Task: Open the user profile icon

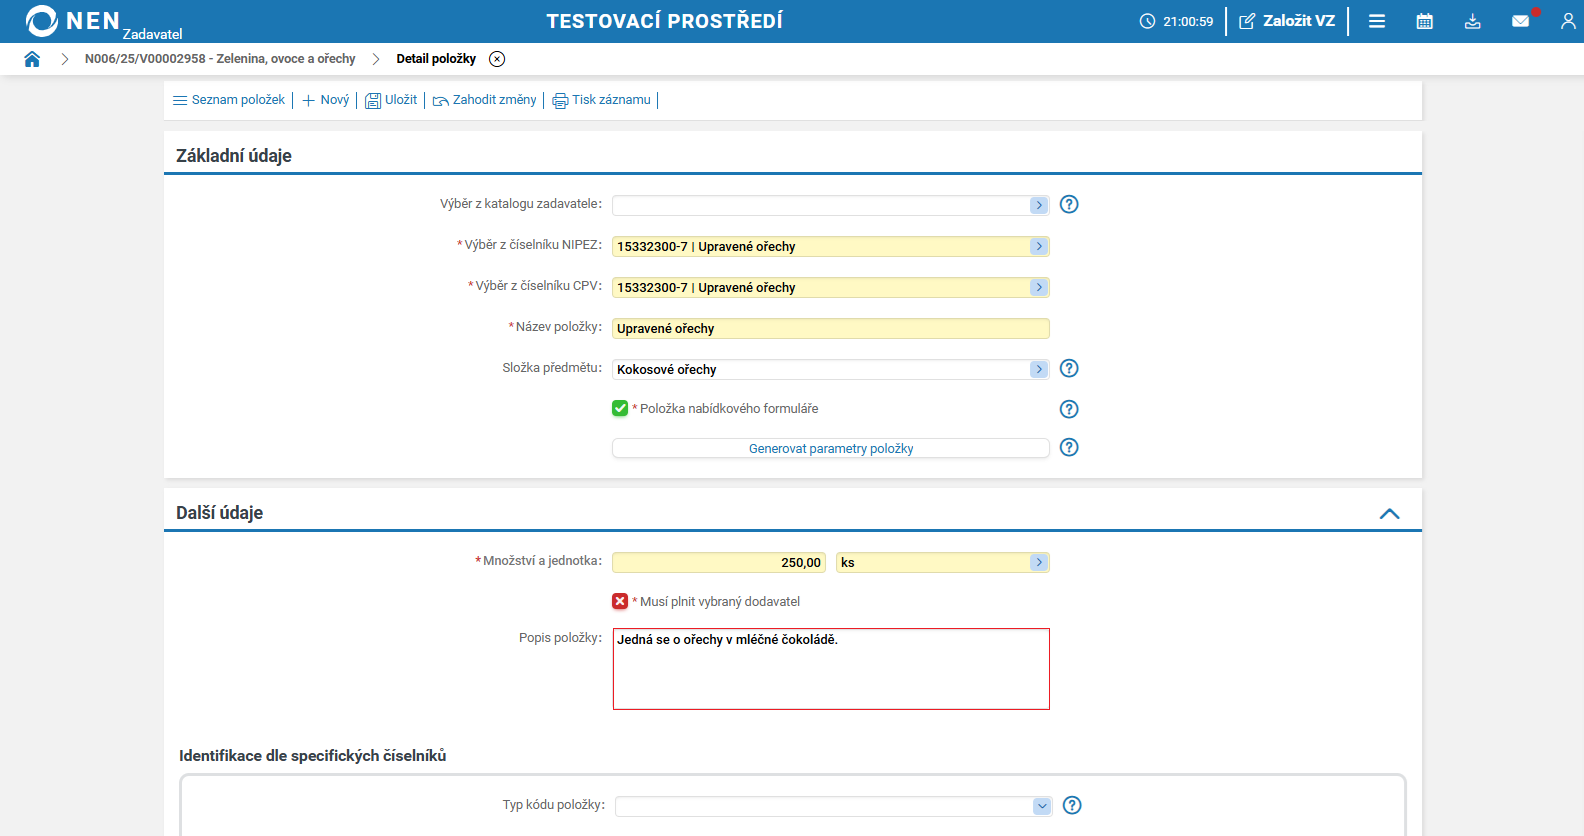Action: point(1567,21)
